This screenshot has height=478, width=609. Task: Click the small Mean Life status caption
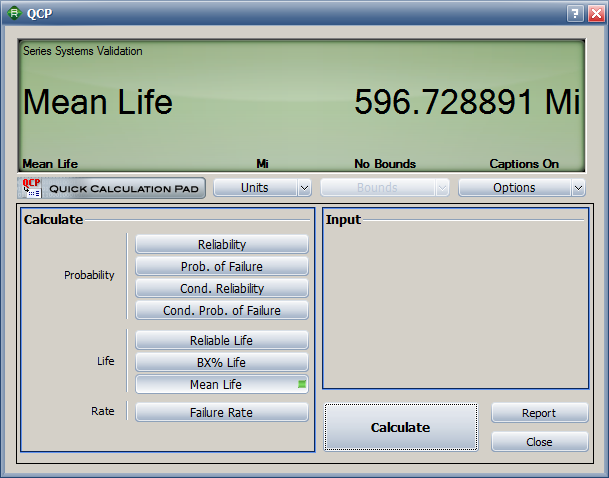(50, 164)
